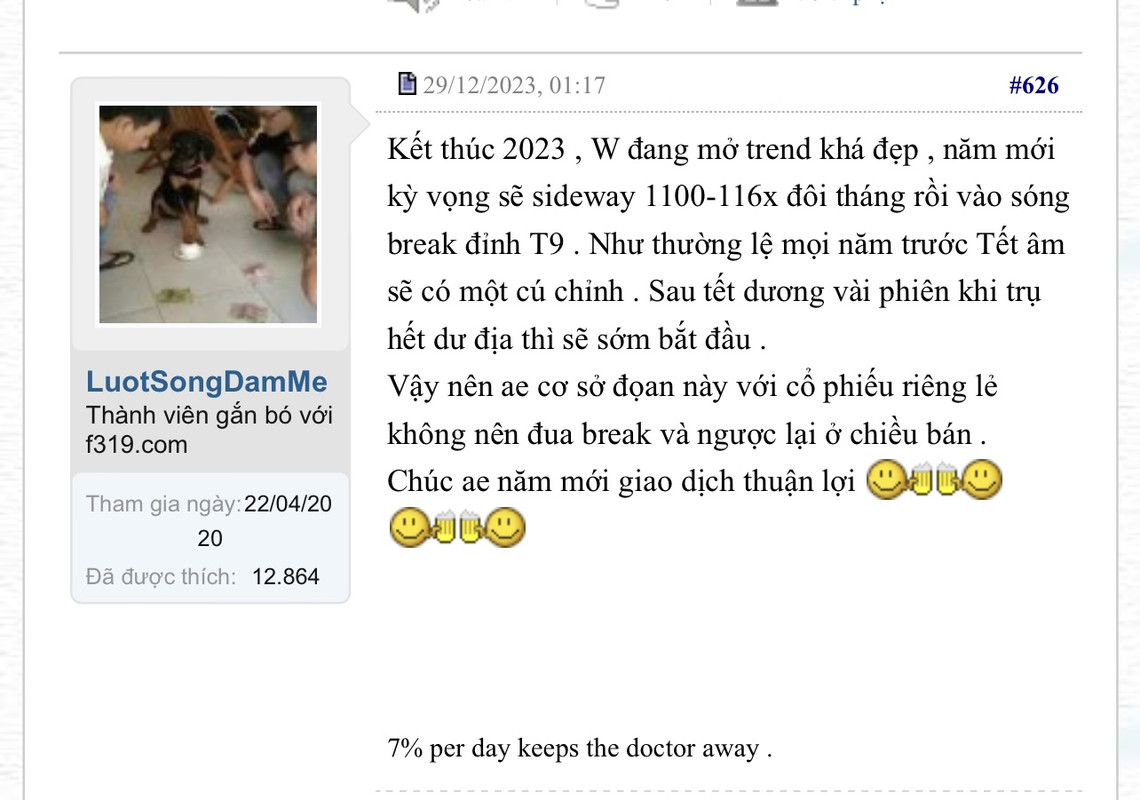
Task: Click the post document icon beside the date
Action: (x=407, y=84)
